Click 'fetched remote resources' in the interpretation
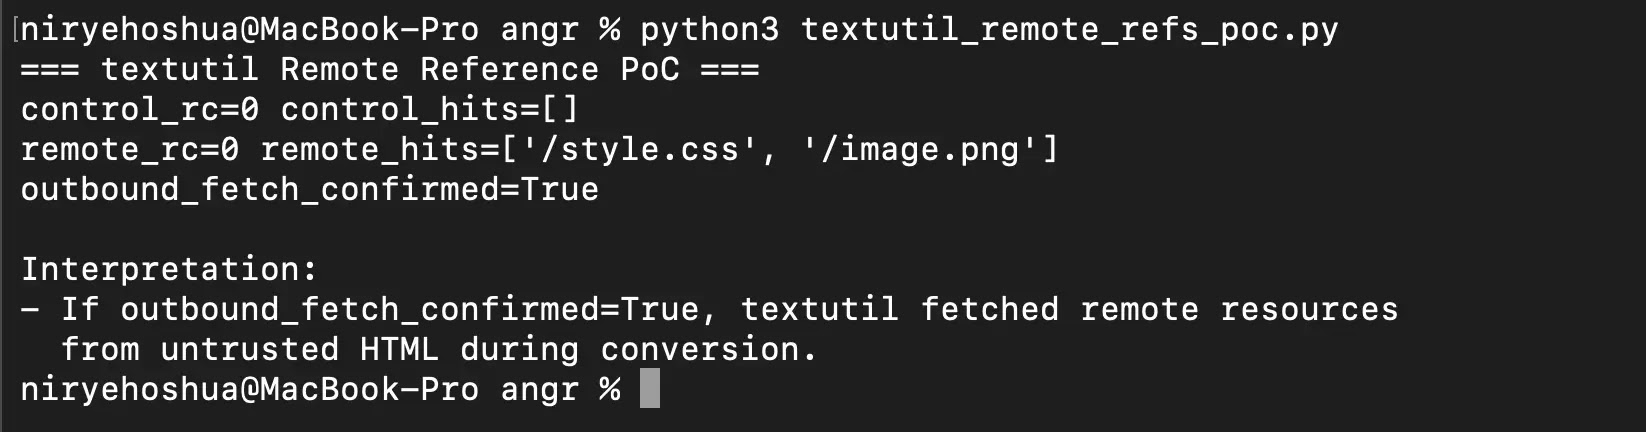 (x=1159, y=309)
